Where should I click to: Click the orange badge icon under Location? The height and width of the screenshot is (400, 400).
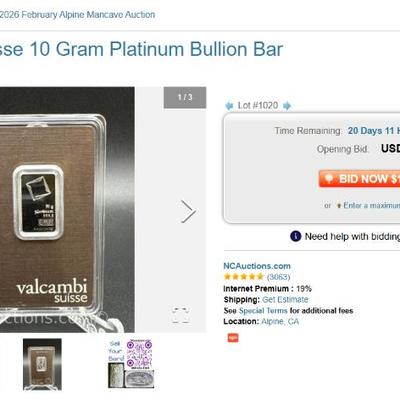tap(233, 338)
